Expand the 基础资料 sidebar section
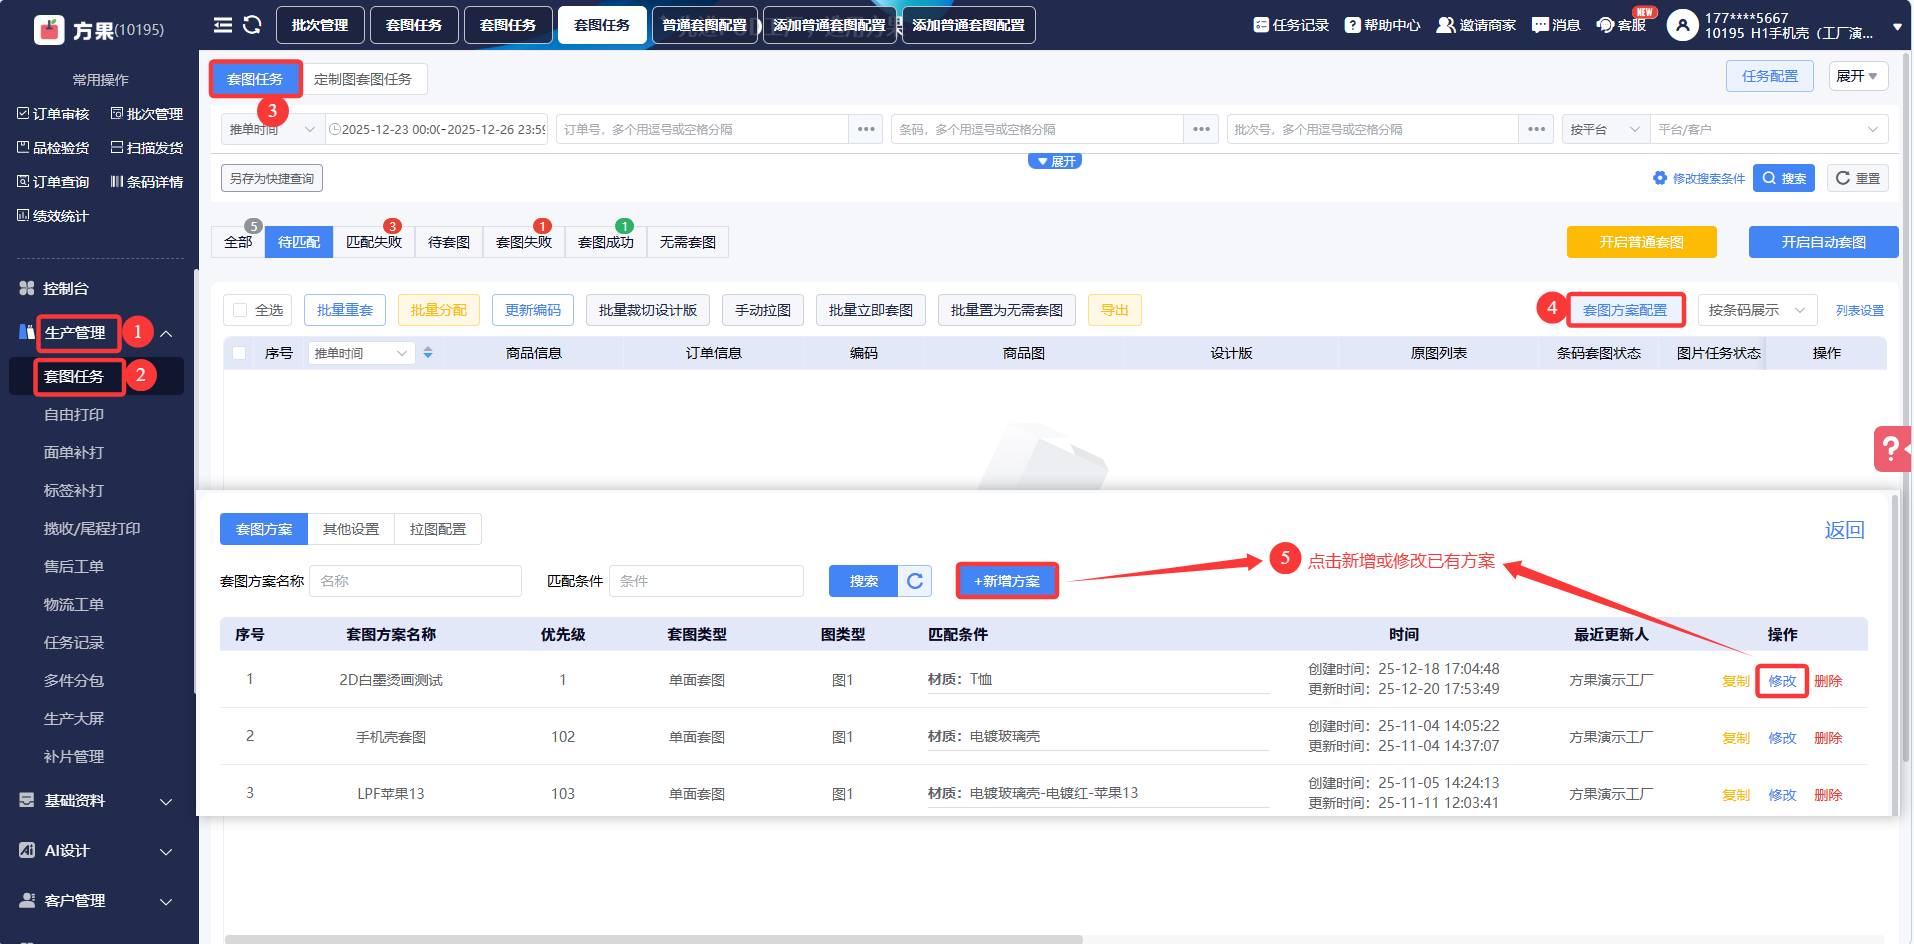Image resolution: width=1914 pixels, height=944 pixels. pyautogui.click(x=96, y=801)
